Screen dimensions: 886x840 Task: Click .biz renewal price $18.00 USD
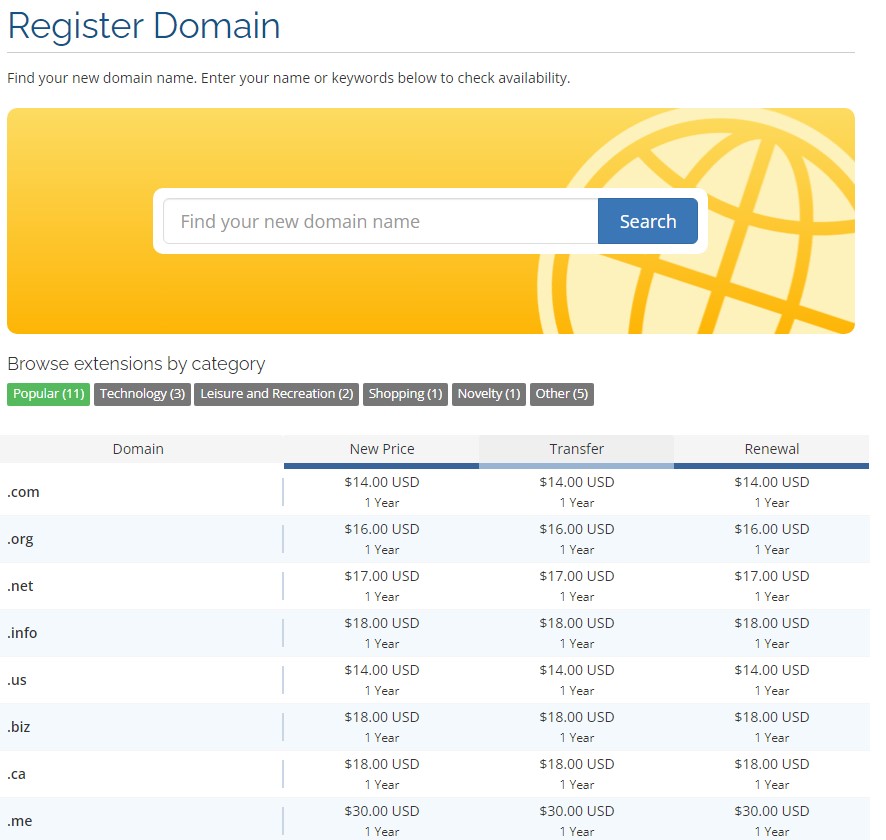pyautogui.click(x=772, y=717)
